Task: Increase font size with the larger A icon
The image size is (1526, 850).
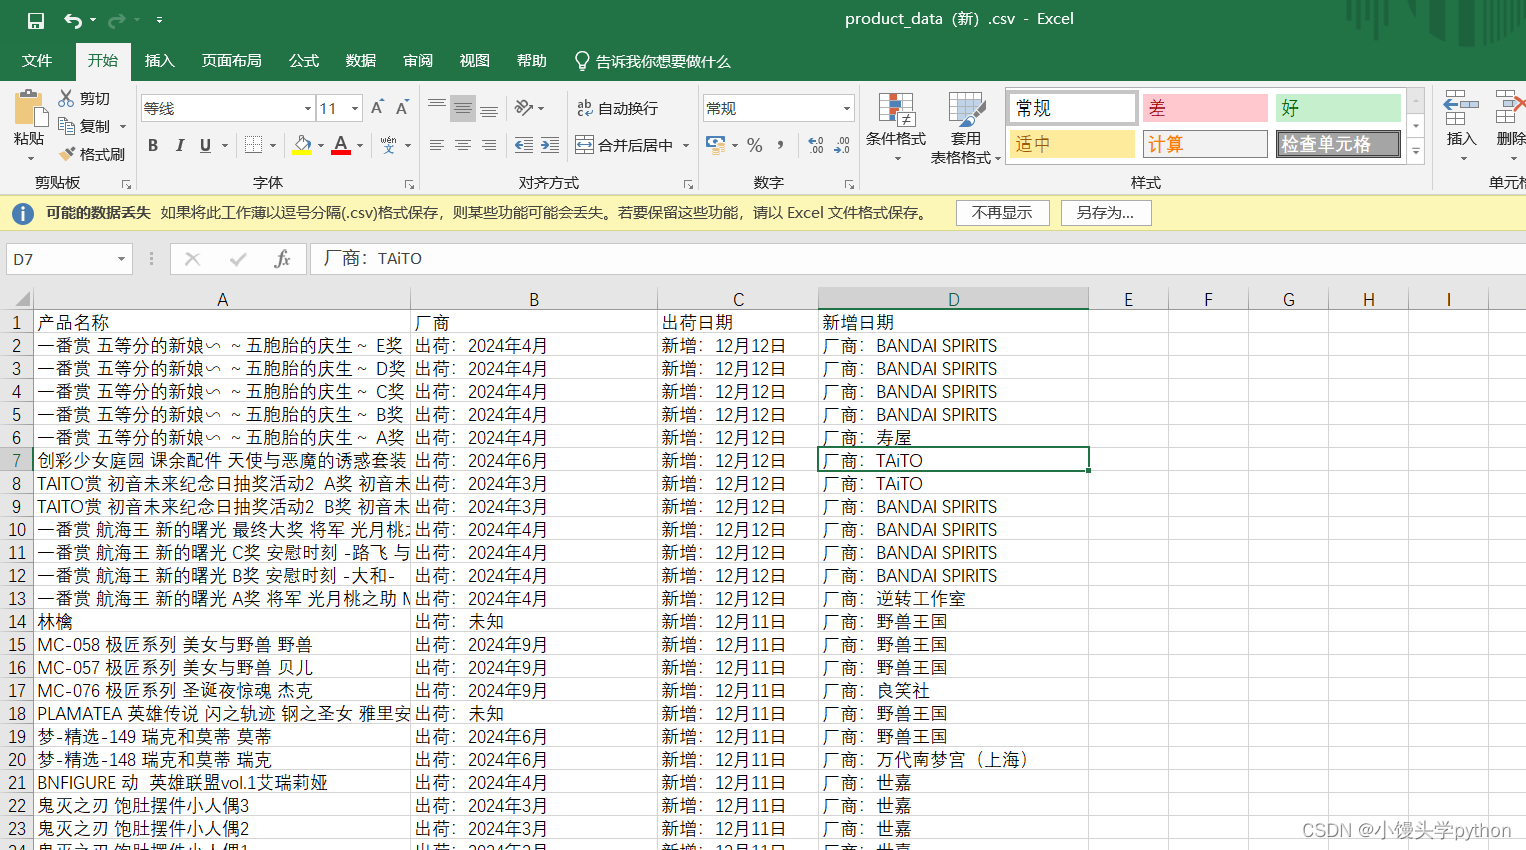Action: tap(377, 108)
